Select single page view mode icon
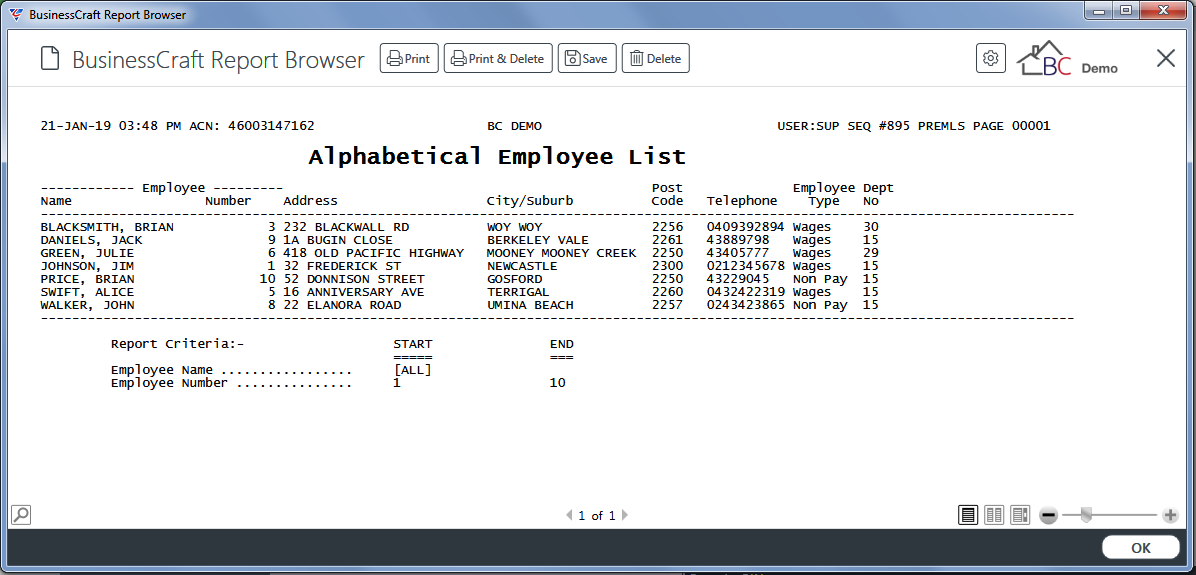Image resolution: width=1196 pixels, height=575 pixels. pos(968,515)
